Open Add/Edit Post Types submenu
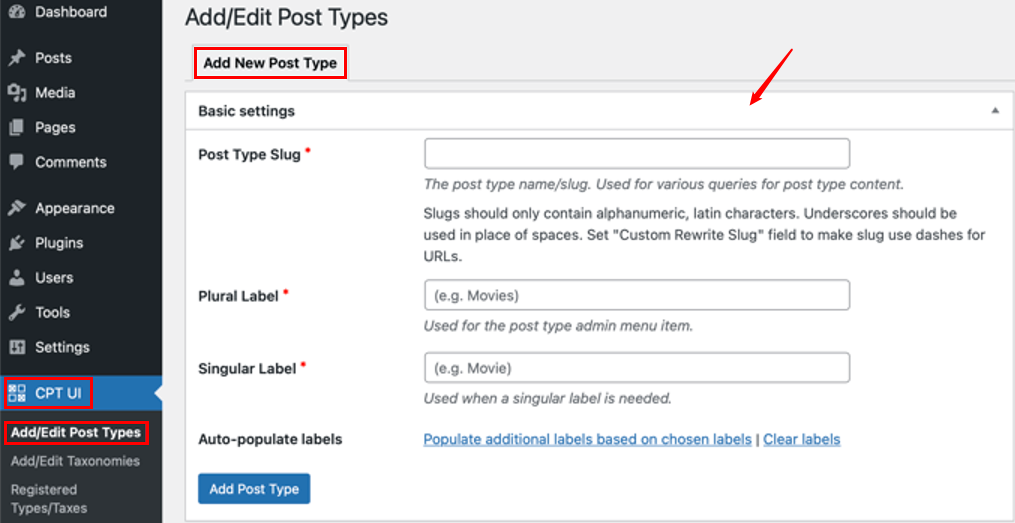1015x523 pixels. [x=76, y=432]
